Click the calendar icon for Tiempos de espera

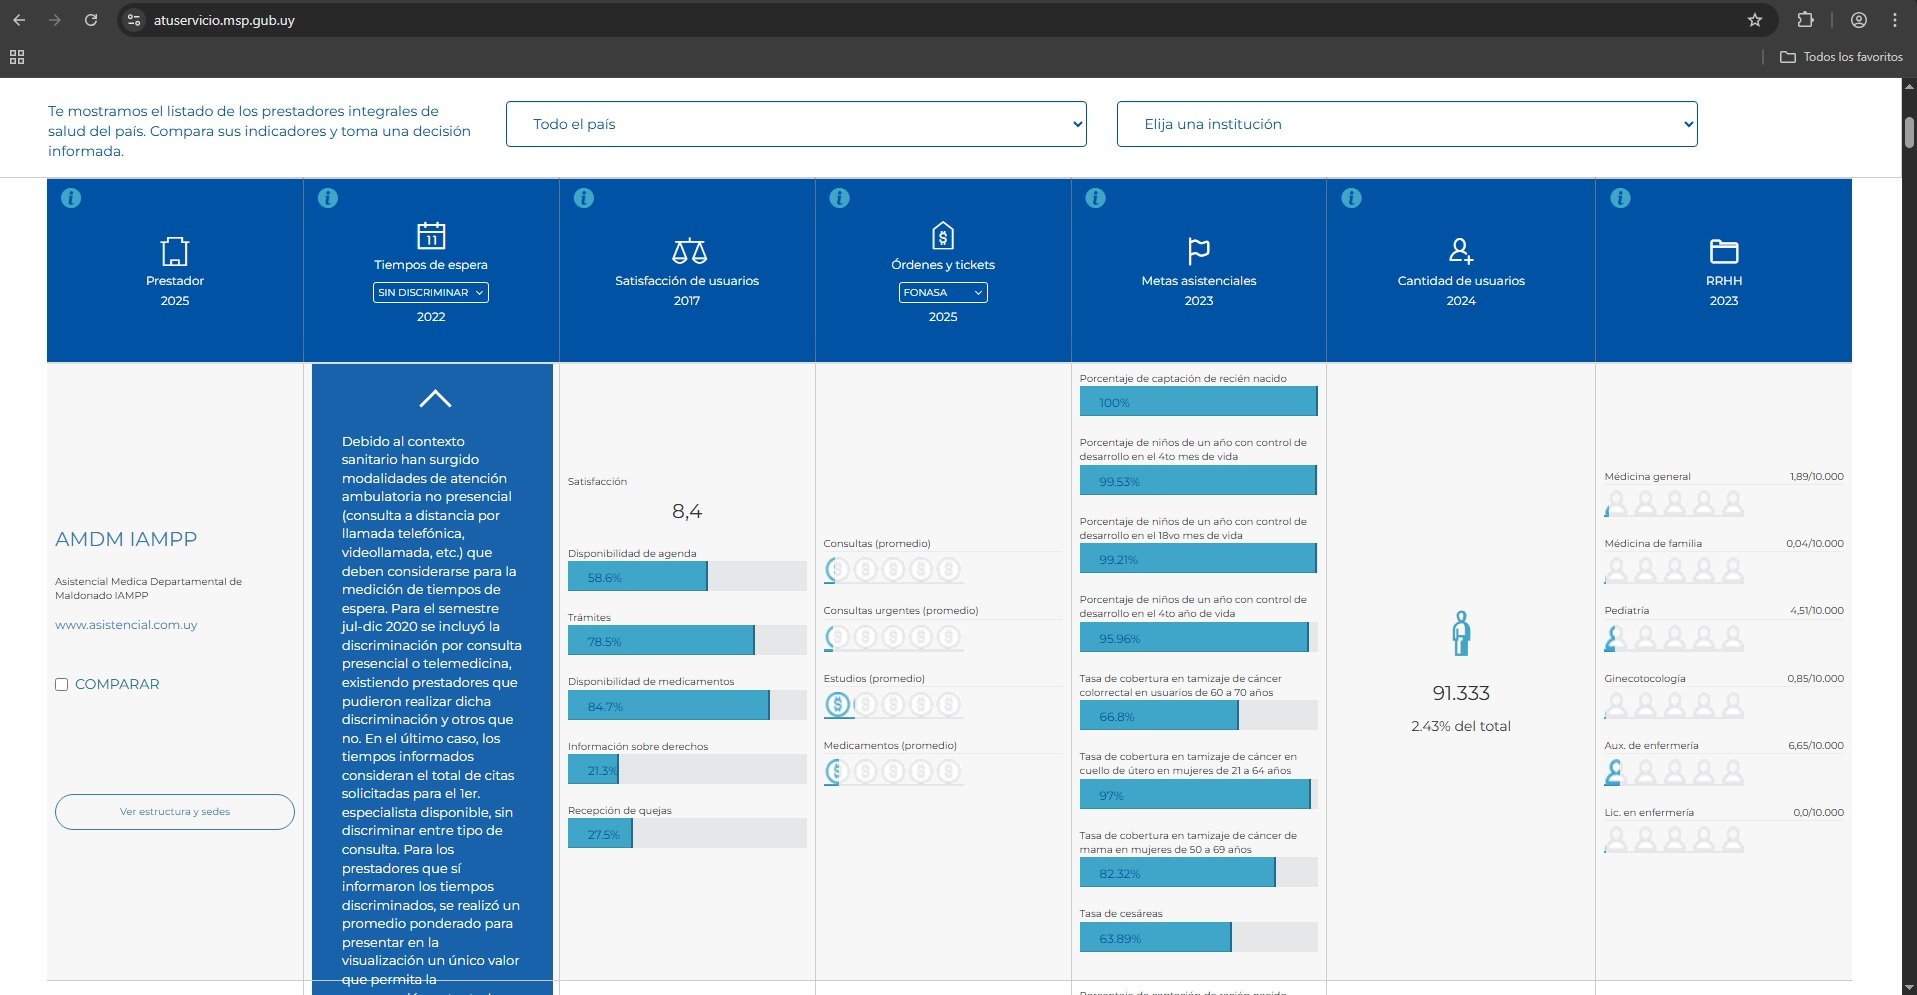pyautogui.click(x=431, y=235)
